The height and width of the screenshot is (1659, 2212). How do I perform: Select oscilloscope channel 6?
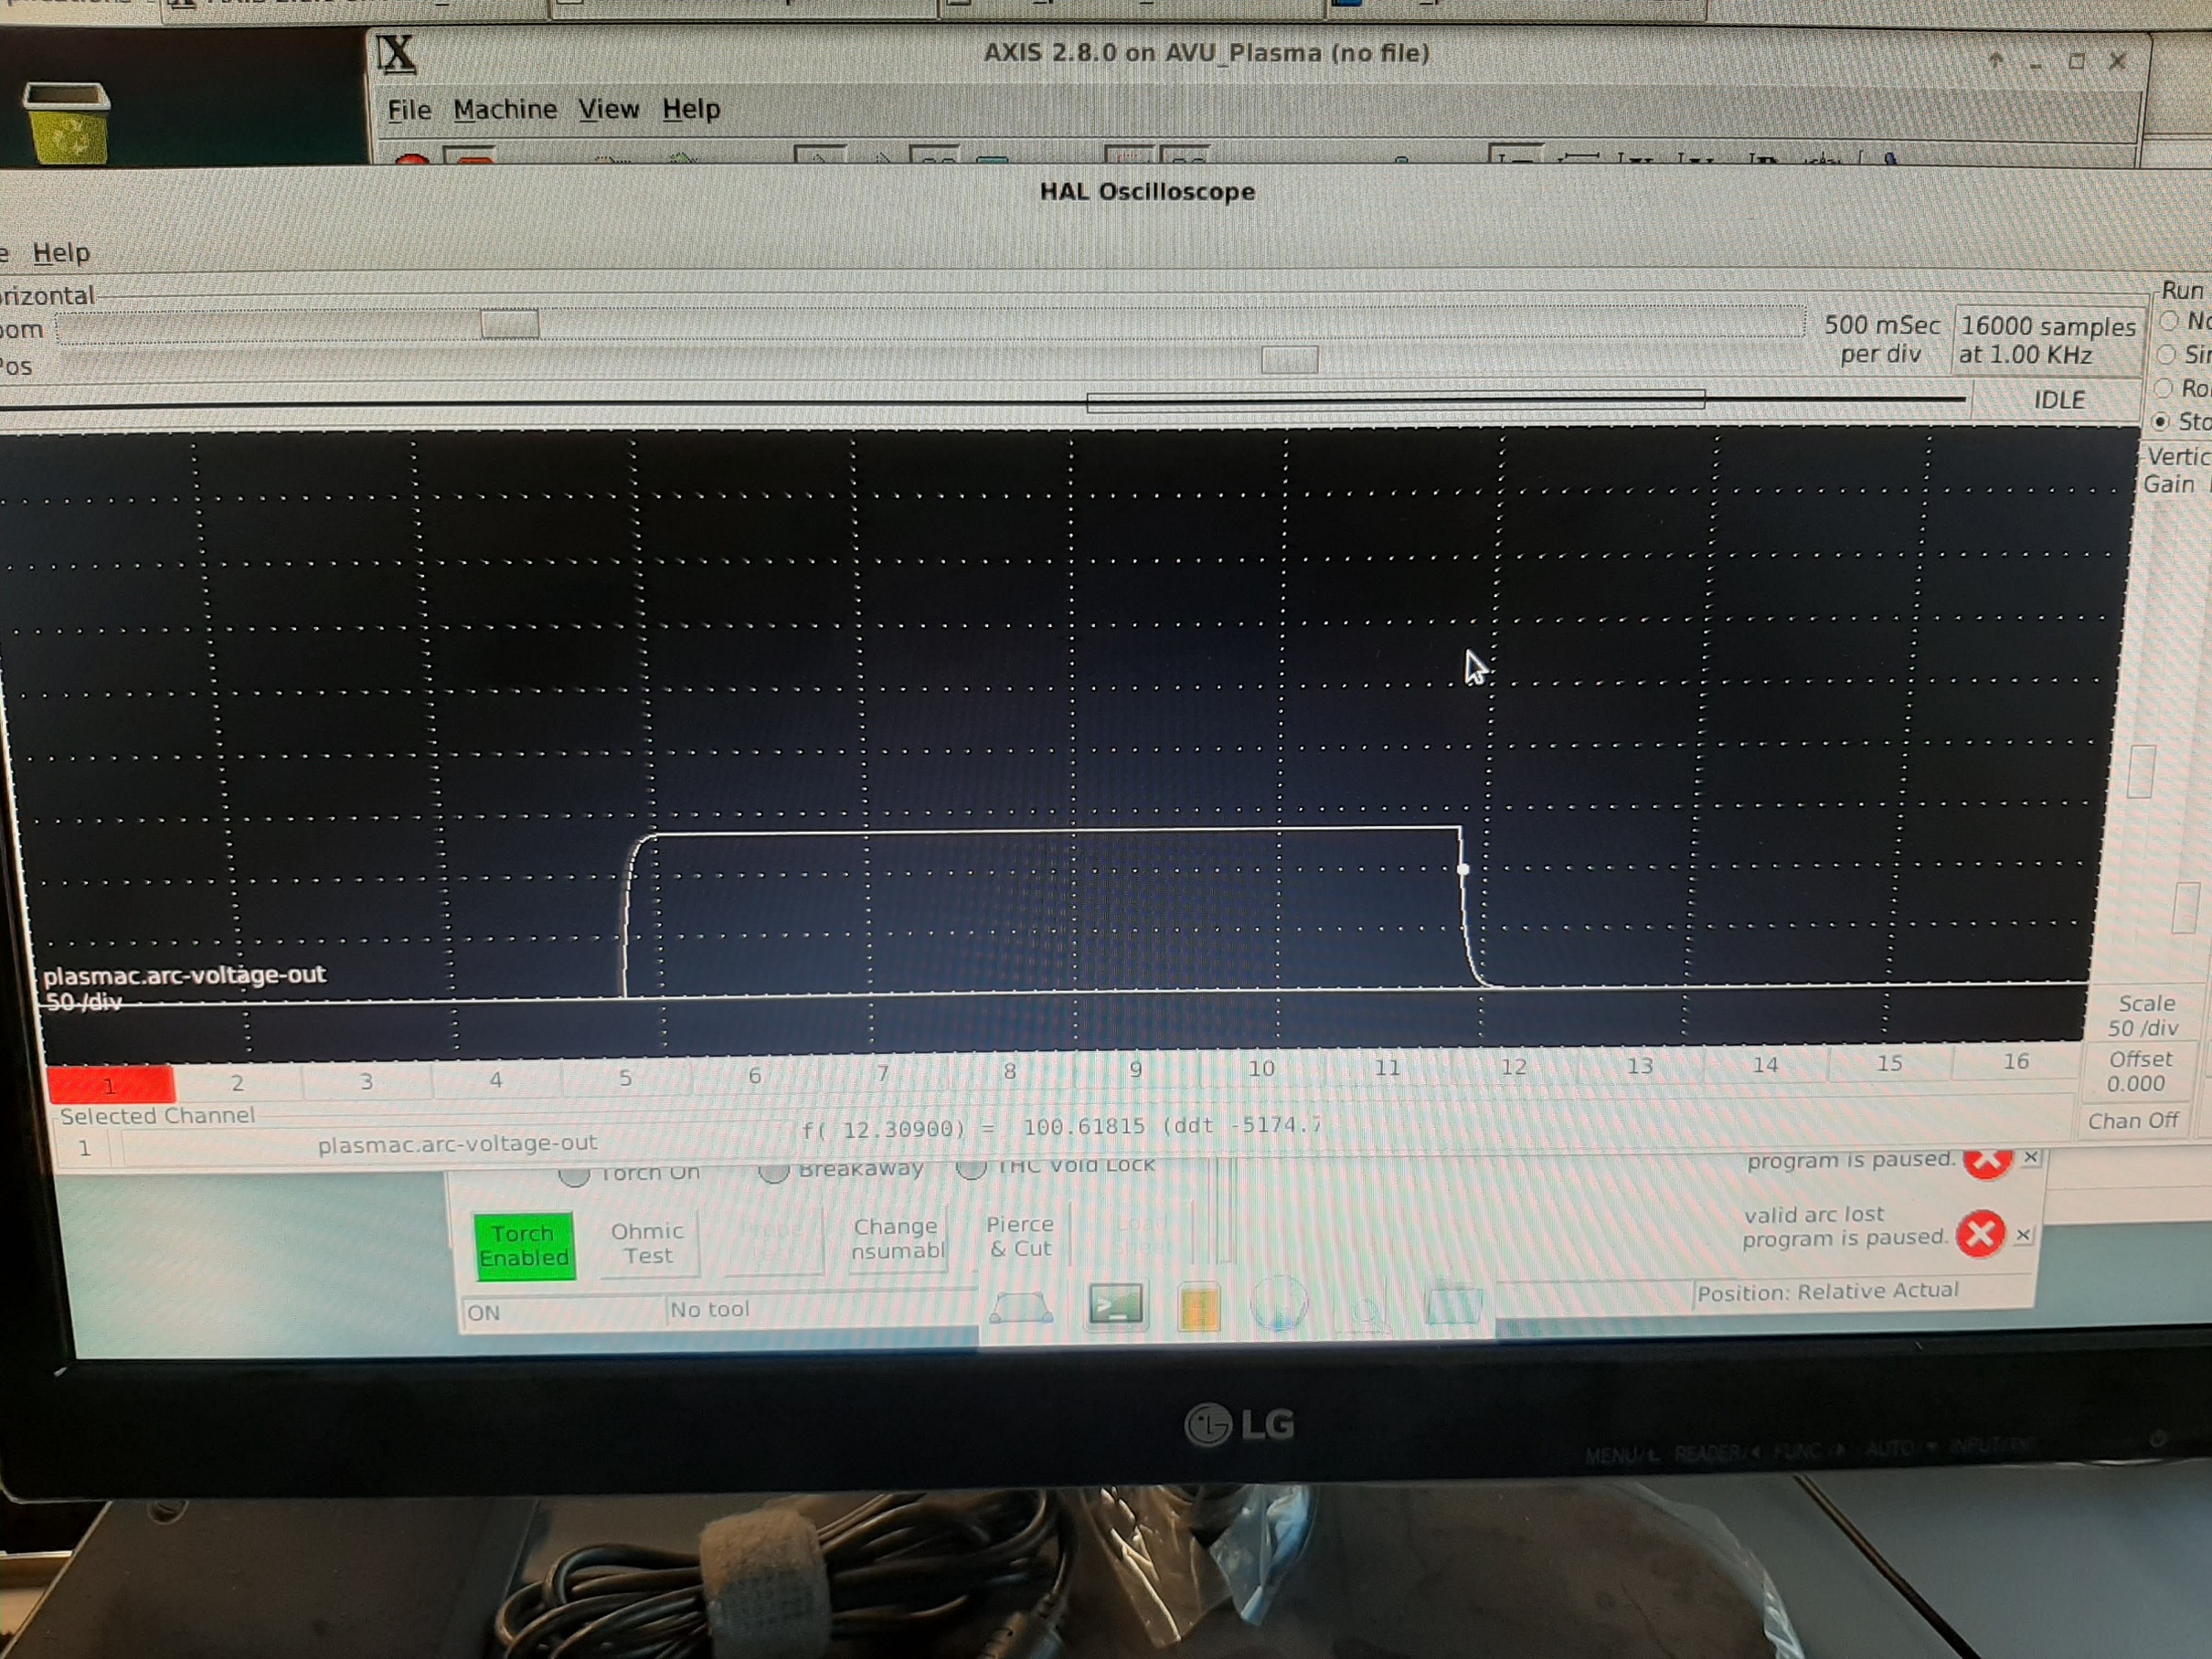[754, 1076]
